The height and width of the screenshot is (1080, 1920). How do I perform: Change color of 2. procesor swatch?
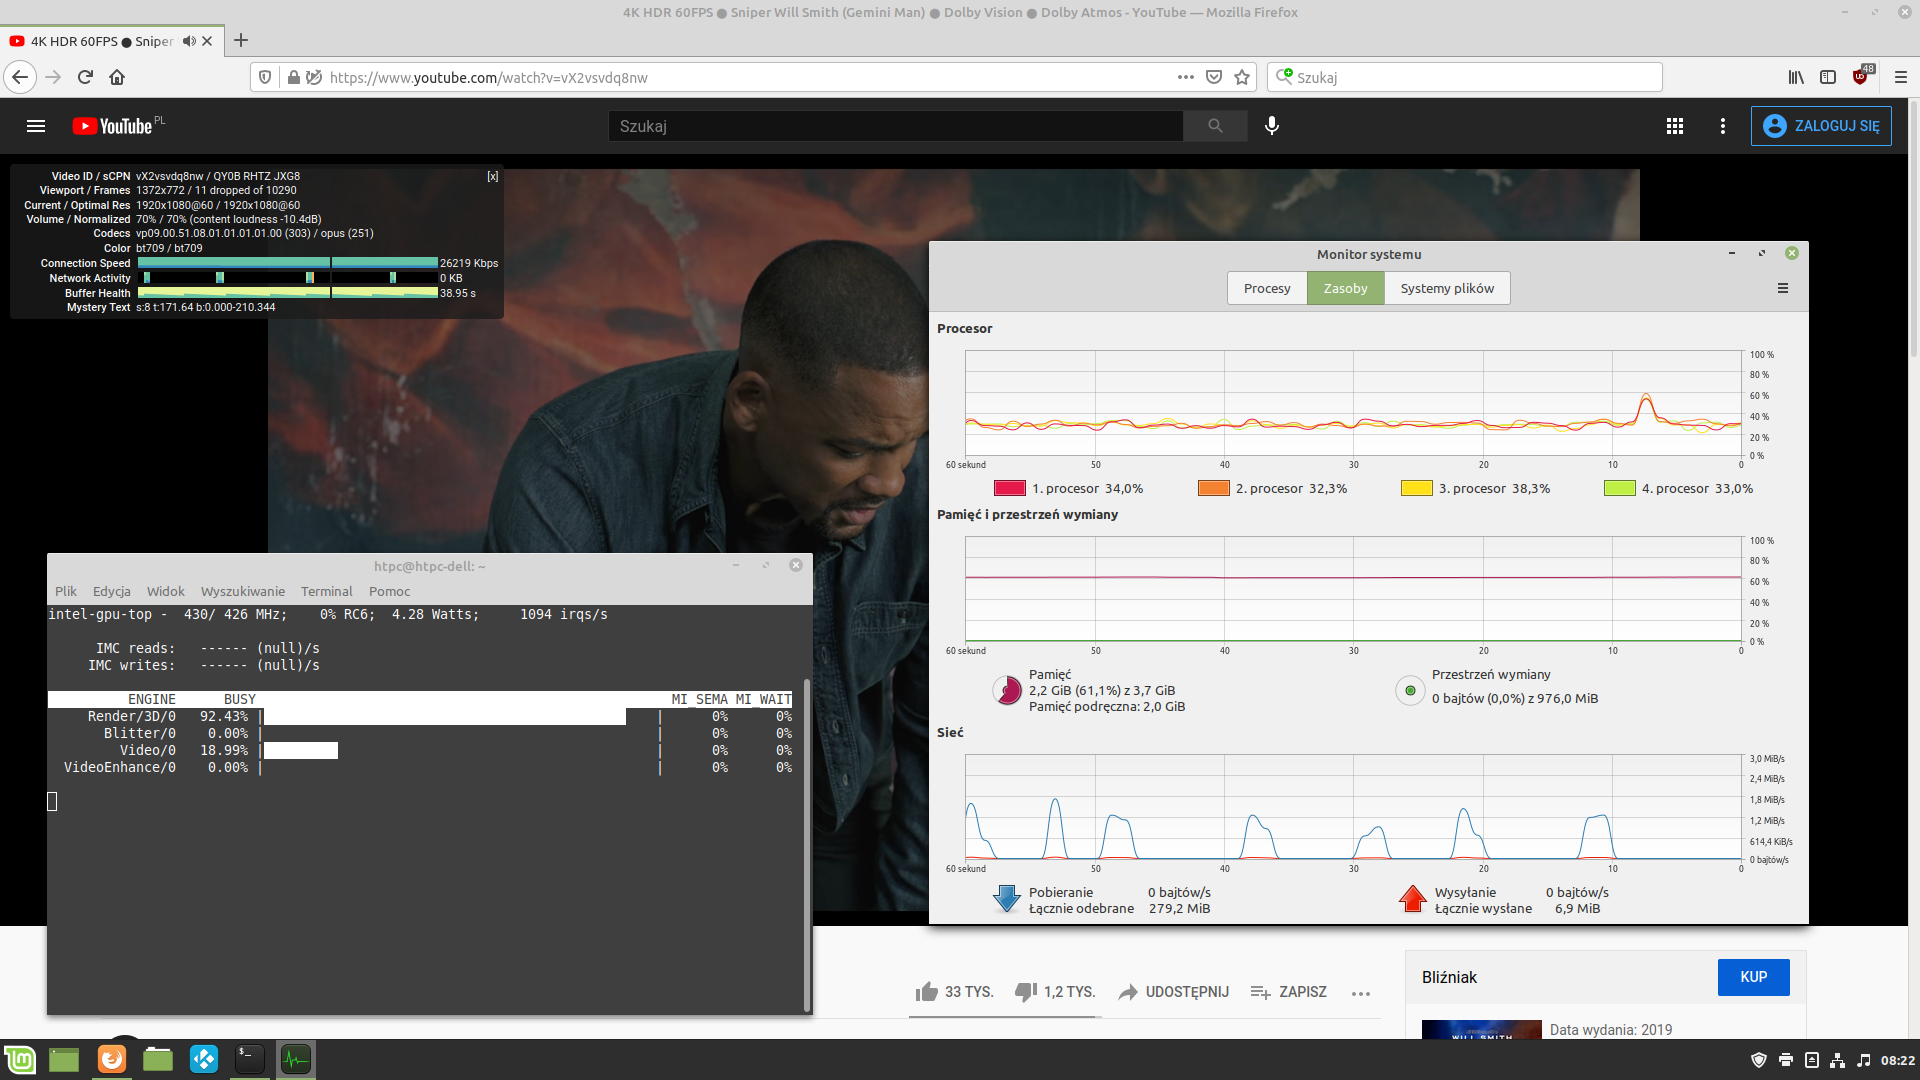1213,488
